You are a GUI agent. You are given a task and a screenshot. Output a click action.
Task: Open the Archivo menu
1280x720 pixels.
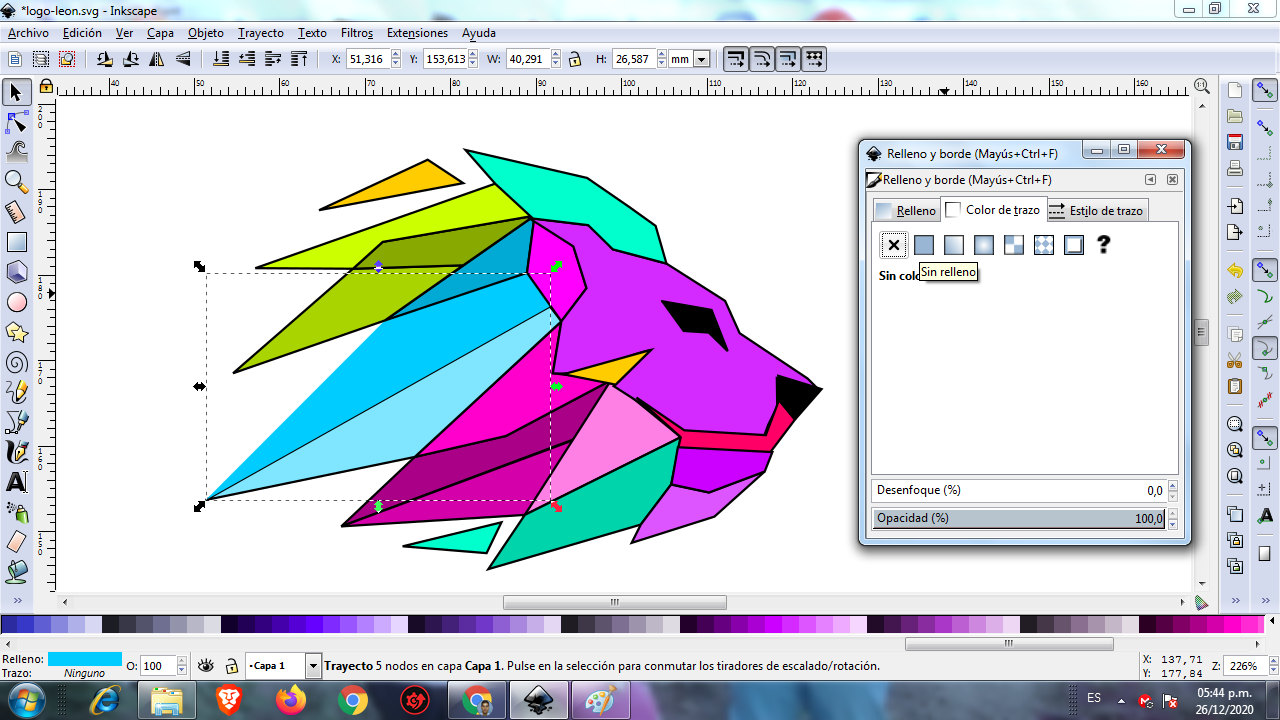pos(28,33)
